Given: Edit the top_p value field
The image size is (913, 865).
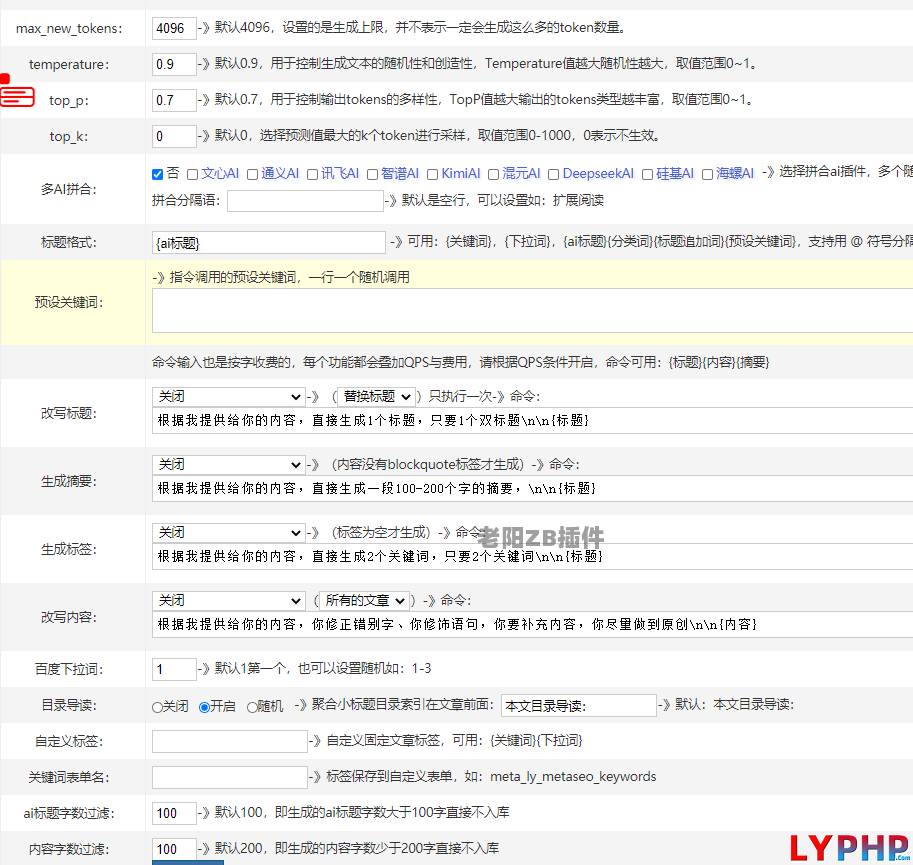Looking at the screenshot, I should (x=174, y=100).
